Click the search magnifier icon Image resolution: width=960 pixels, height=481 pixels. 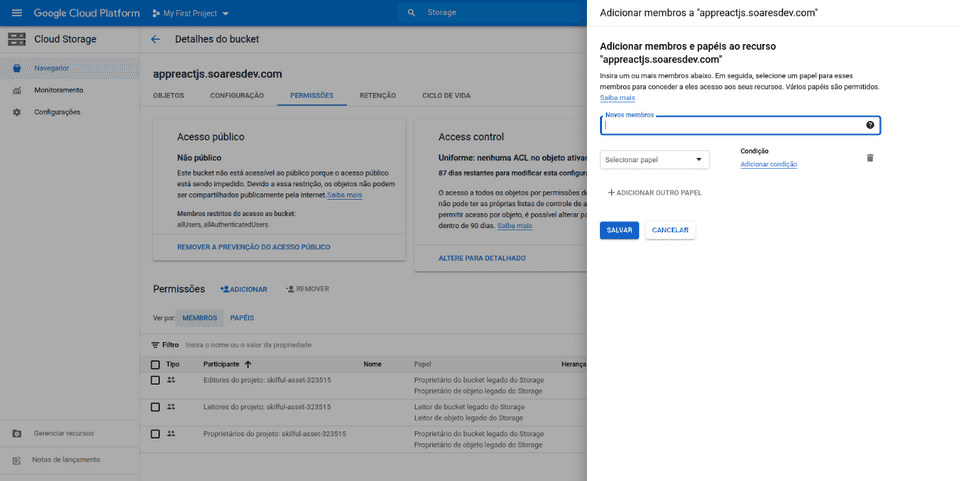coord(411,13)
